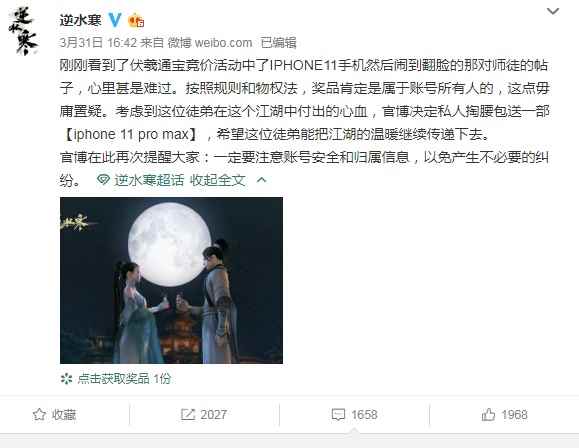Click the collapse up-arrow chevron
This screenshot has height=448, width=579.
click(x=261, y=180)
